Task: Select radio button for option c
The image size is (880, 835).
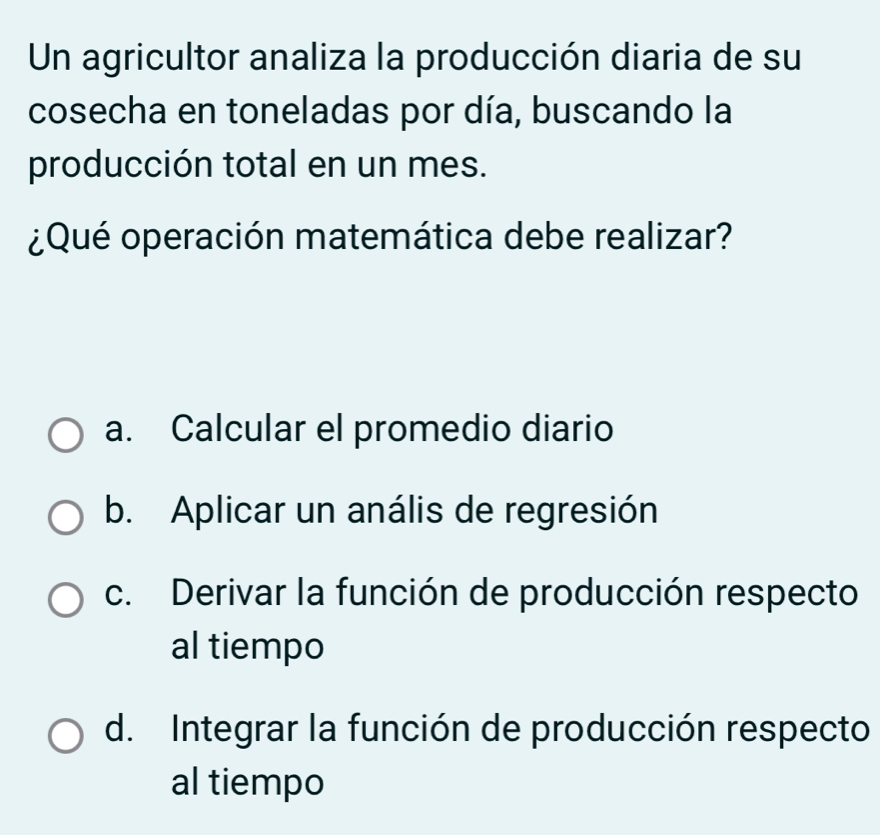Action: 65,600
